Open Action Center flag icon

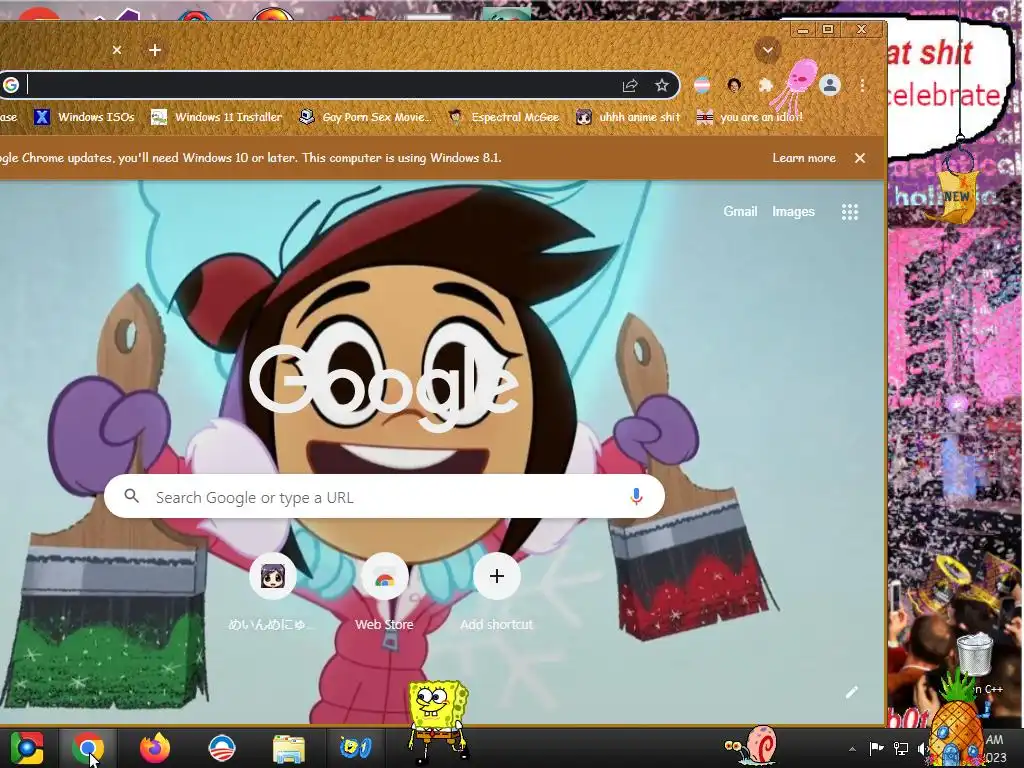[876, 748]
